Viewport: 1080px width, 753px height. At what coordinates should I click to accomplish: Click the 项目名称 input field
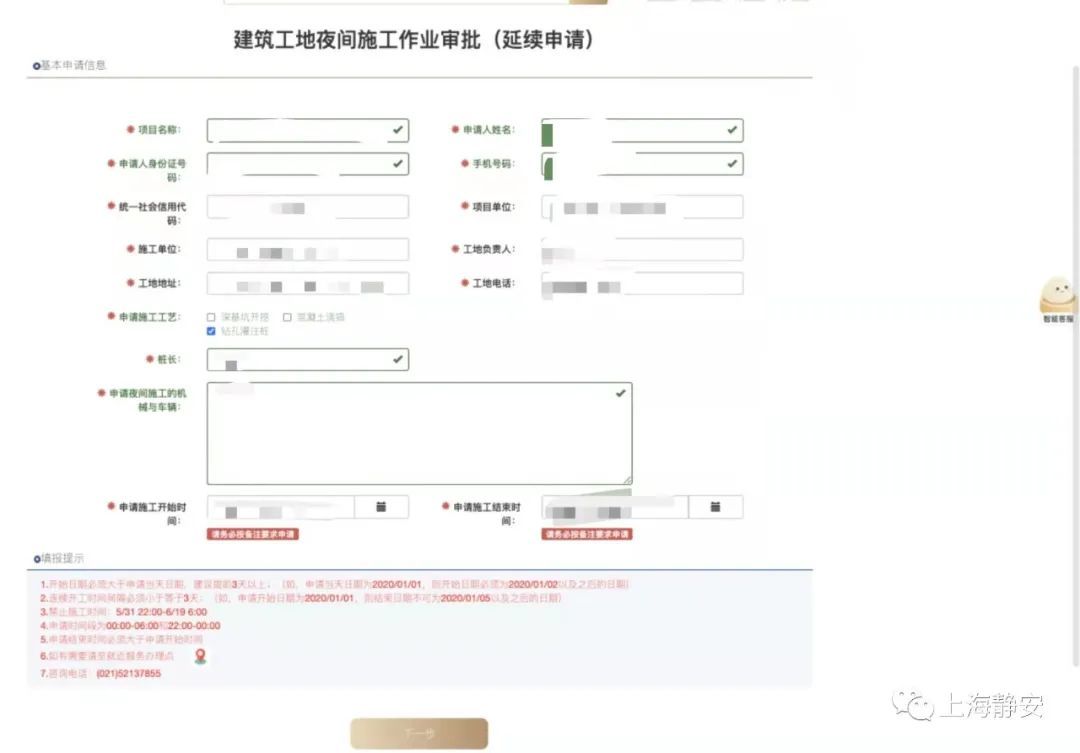[308, 130]
